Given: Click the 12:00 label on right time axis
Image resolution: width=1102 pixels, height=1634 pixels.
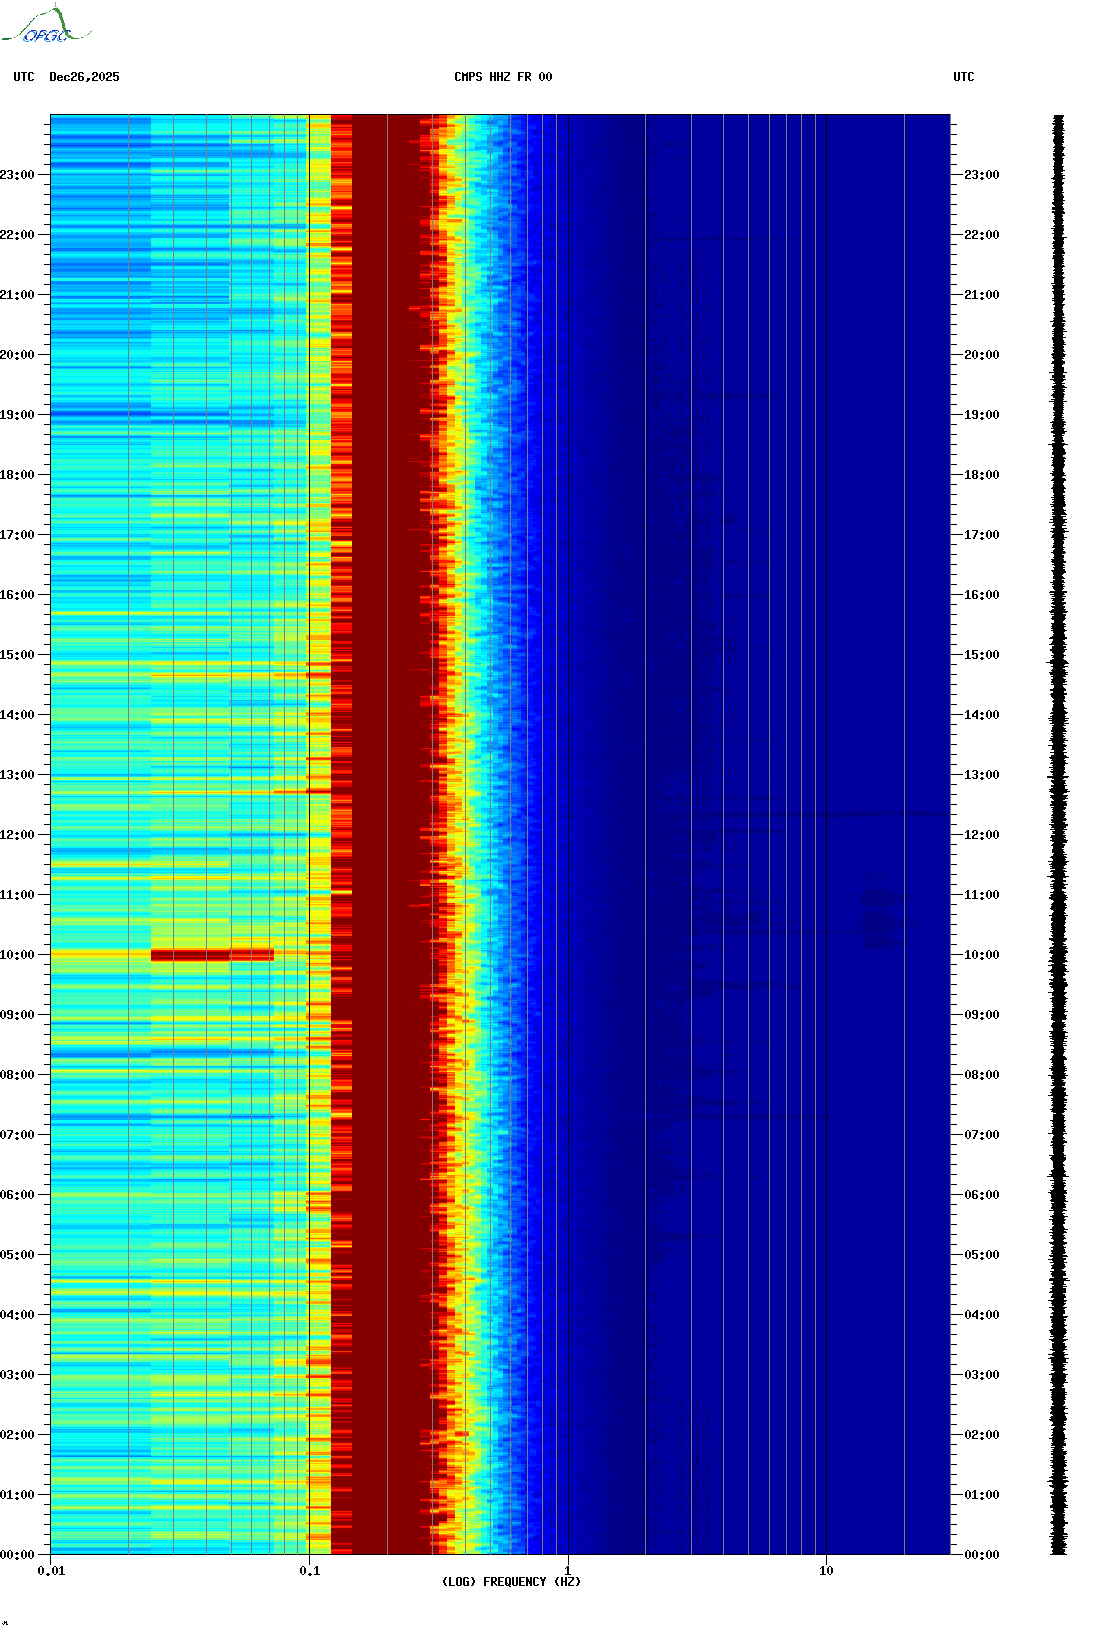Looking at the screenshot, I should pyautogui.click(x=981, y=835).
